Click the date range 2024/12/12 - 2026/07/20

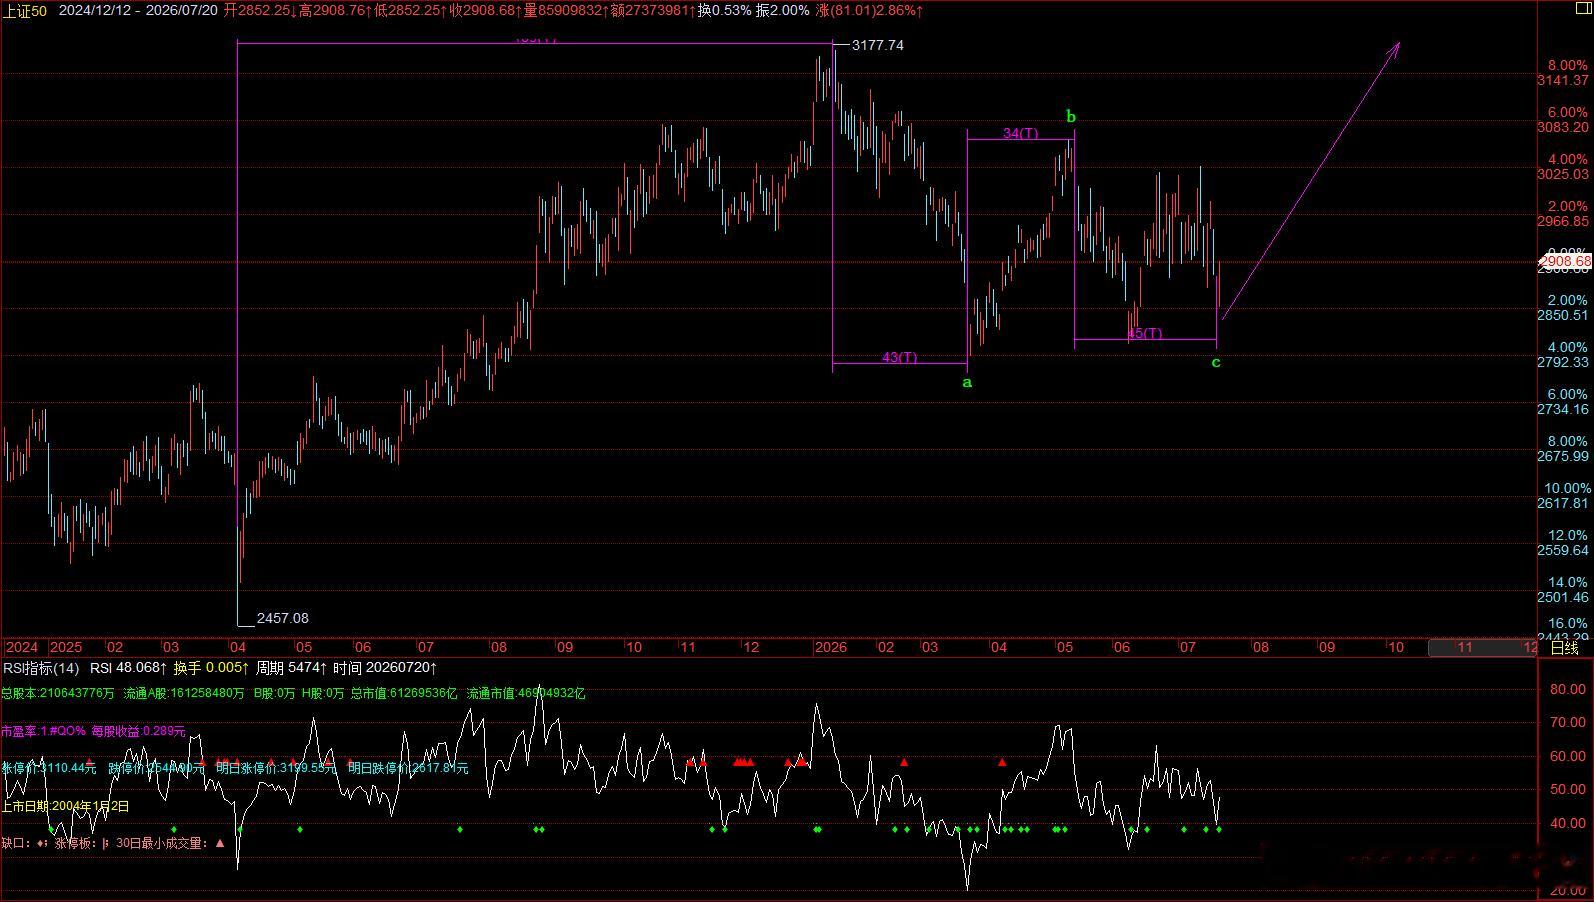click(138, 10)
